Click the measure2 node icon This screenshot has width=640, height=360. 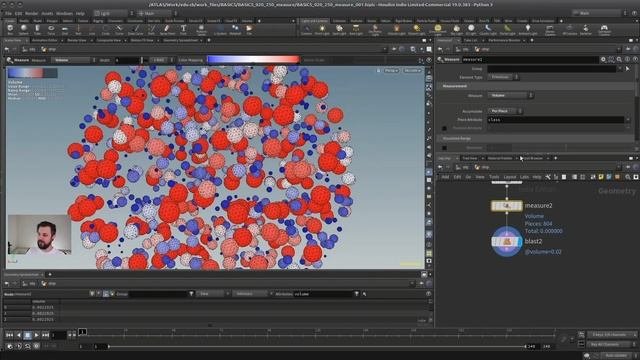(507, 206)
